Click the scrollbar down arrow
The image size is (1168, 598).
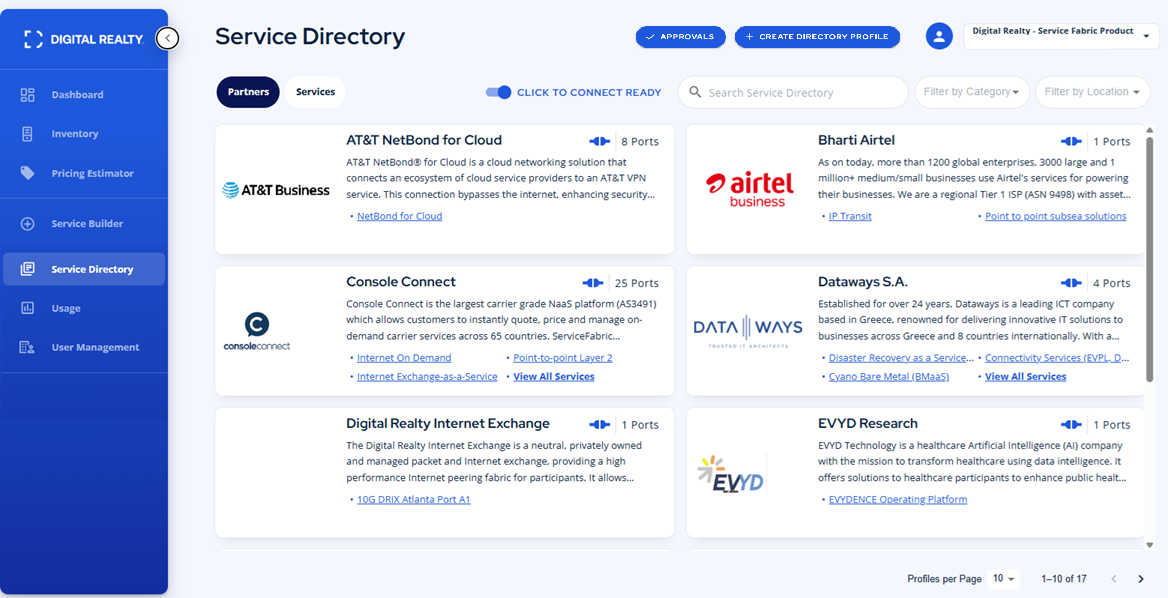tap(1149, 545)
